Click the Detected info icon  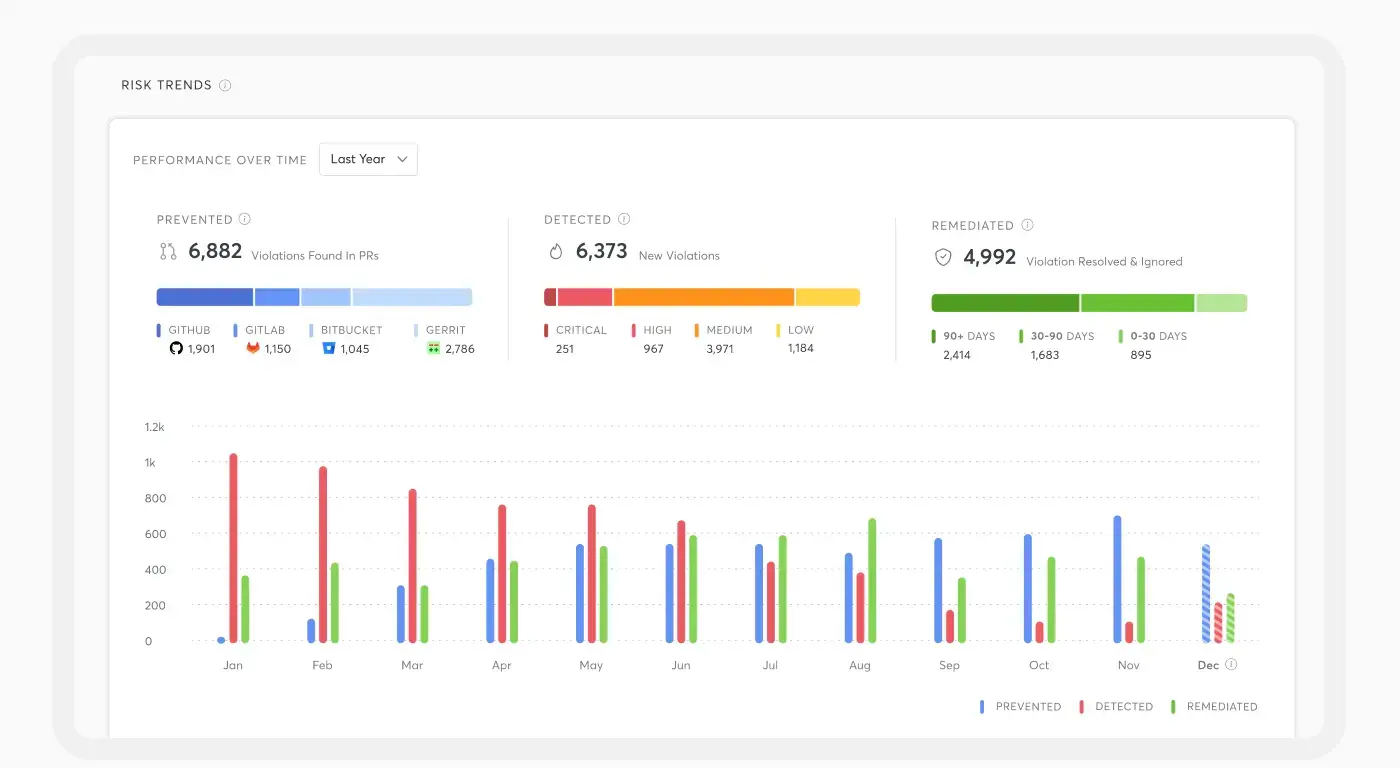coord(624,220)
